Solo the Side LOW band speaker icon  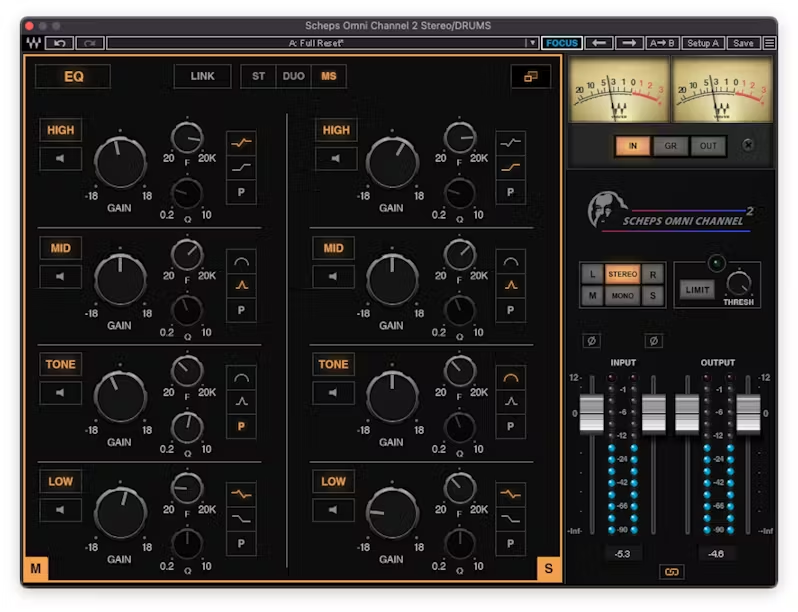click(333, 510)
